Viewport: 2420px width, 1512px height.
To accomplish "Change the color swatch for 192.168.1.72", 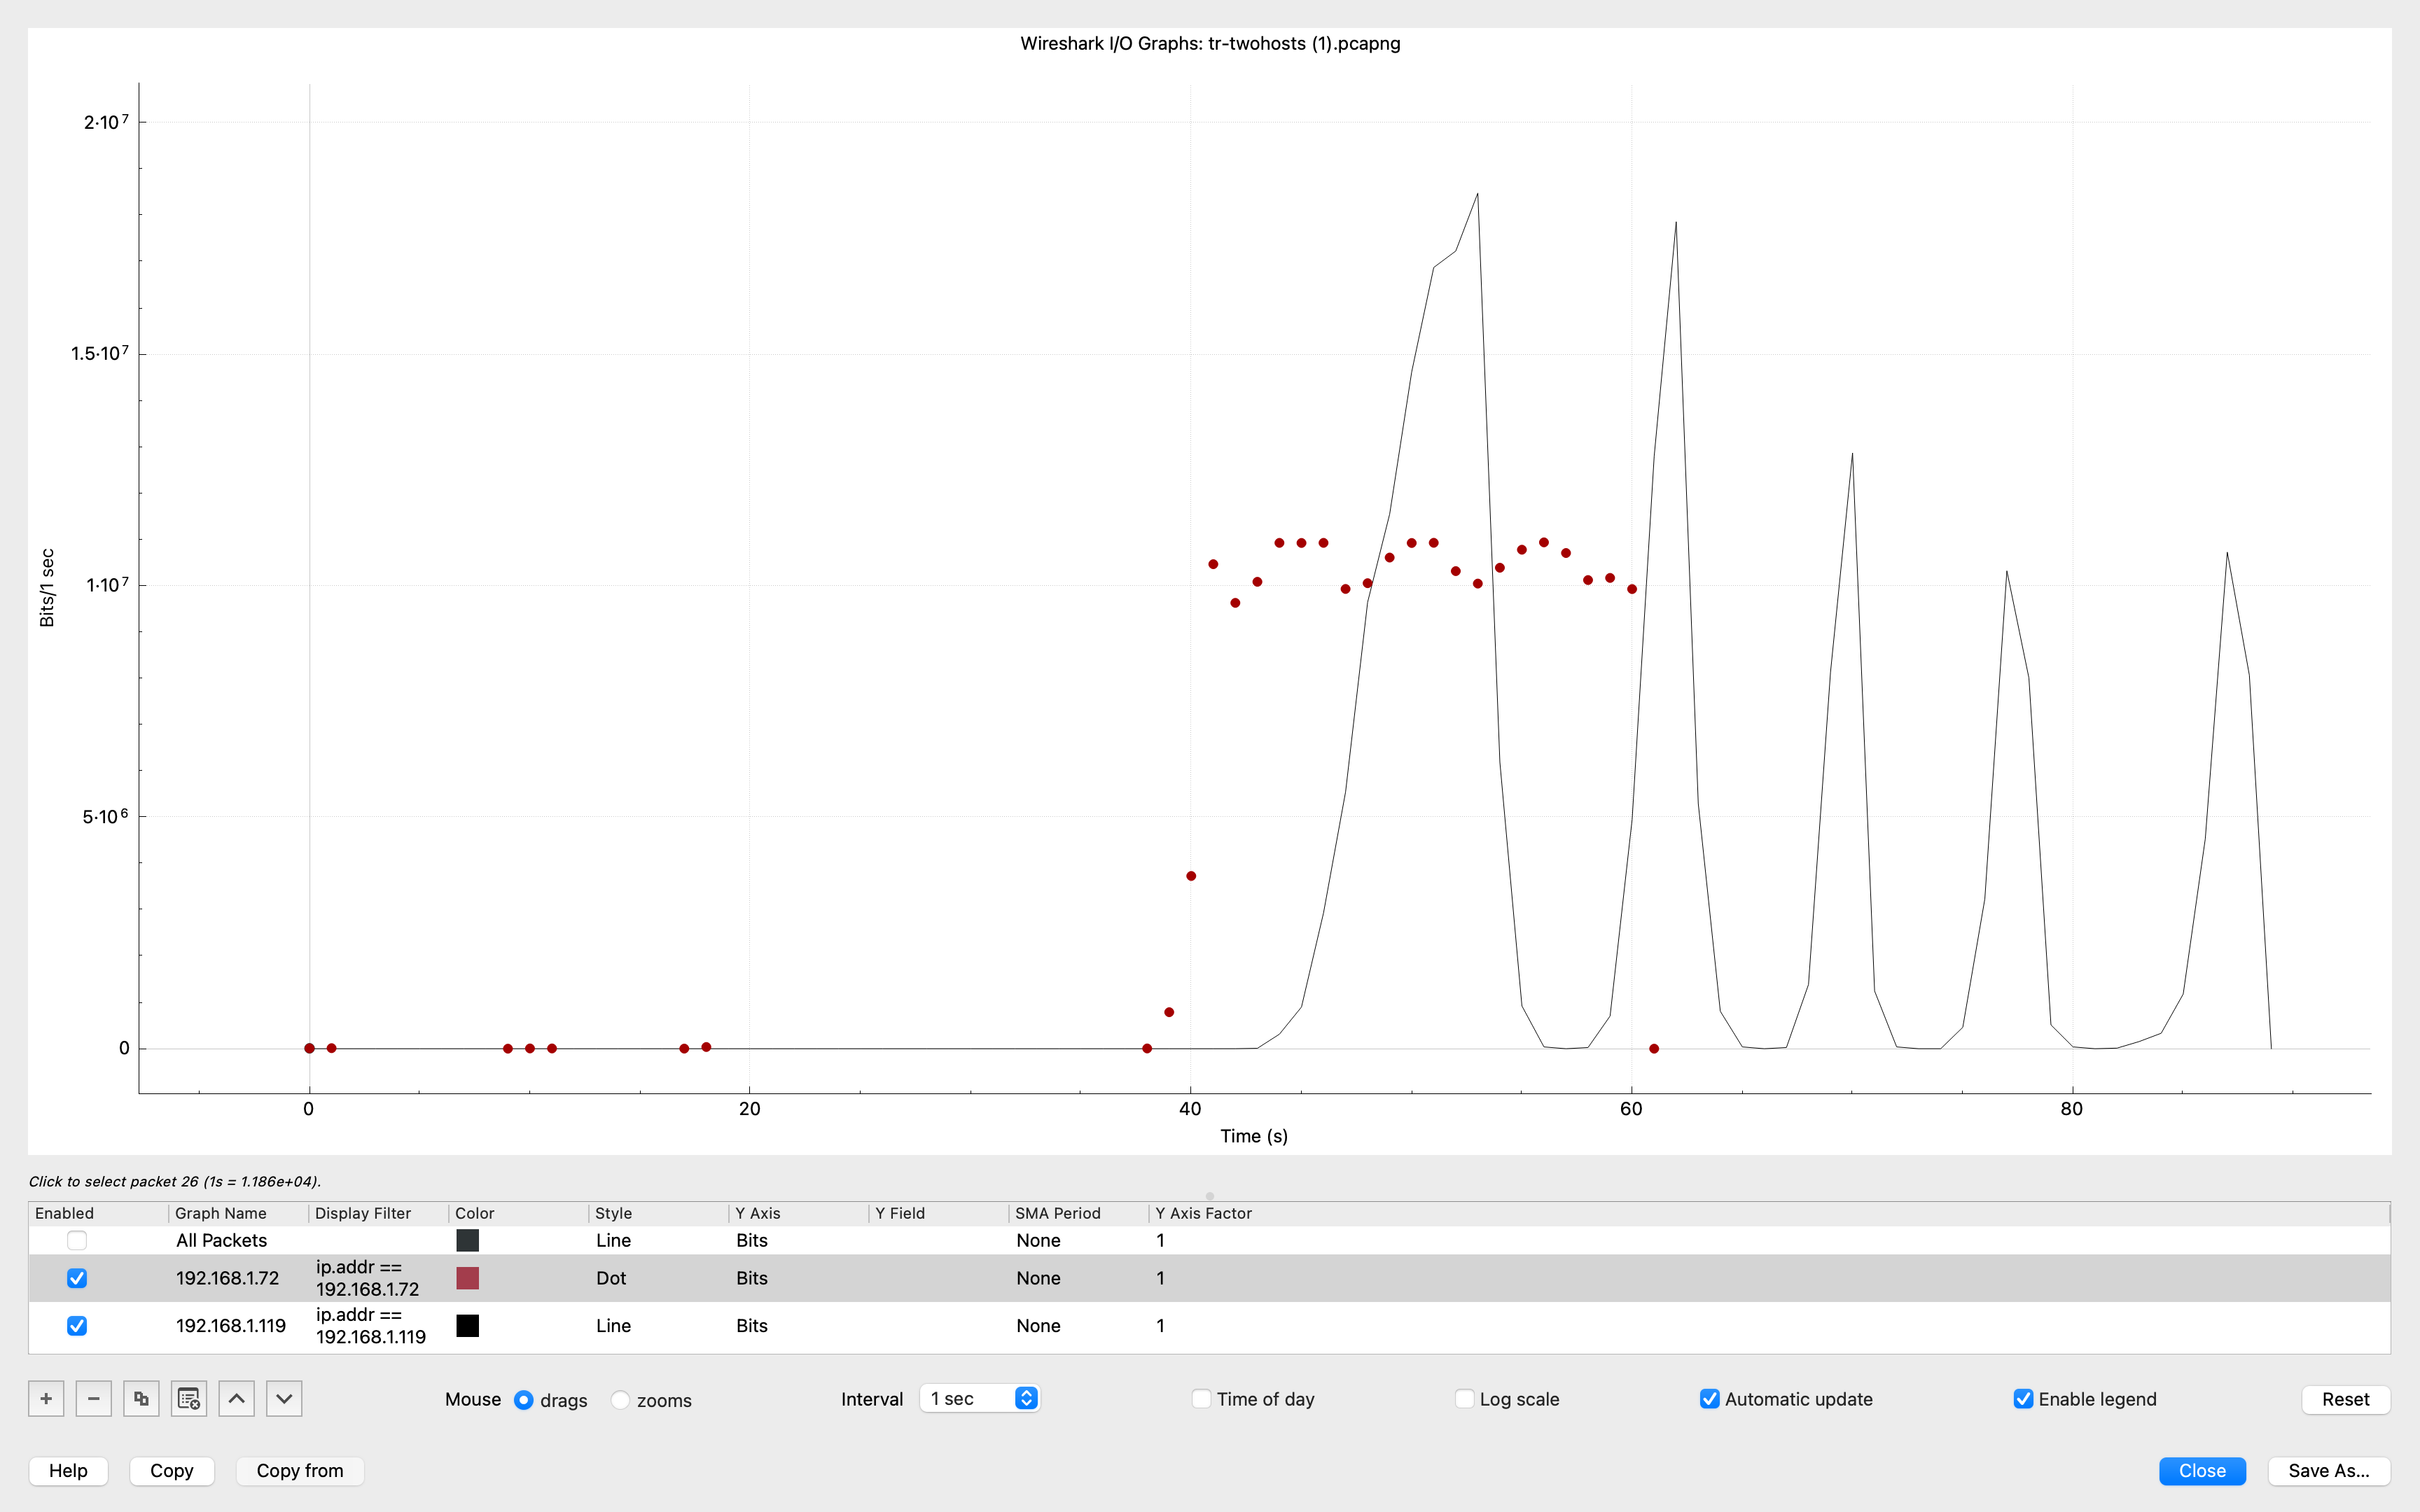I will click(x=467, y=1277).
